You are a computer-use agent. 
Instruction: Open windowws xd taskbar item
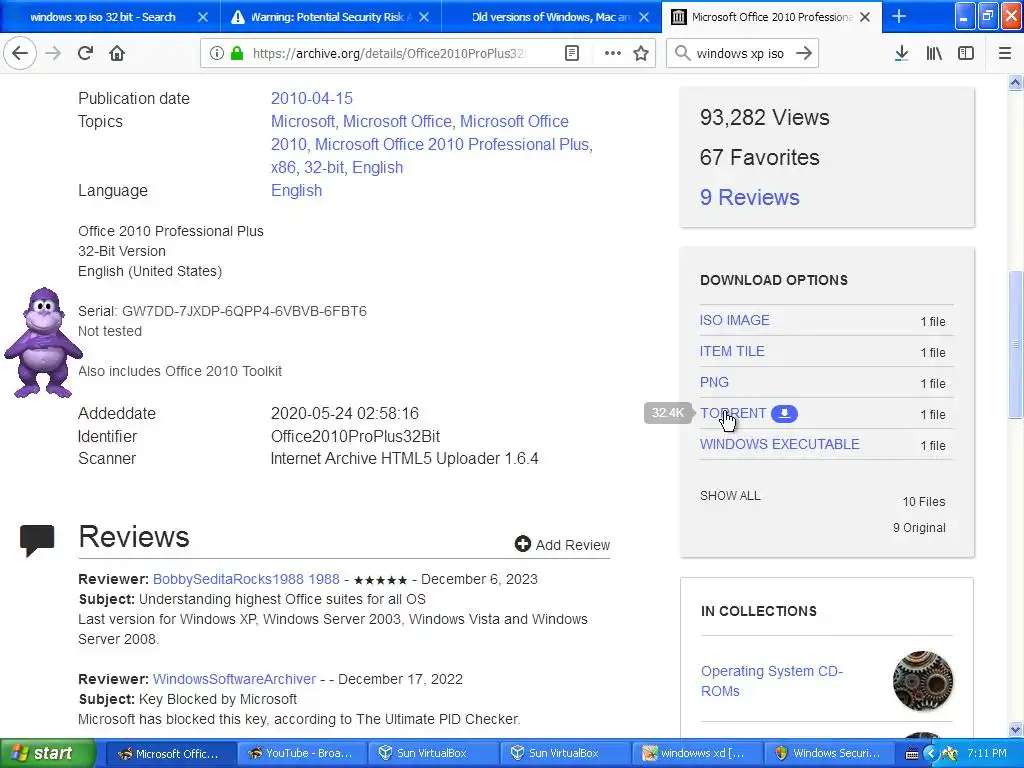[695, 754]
